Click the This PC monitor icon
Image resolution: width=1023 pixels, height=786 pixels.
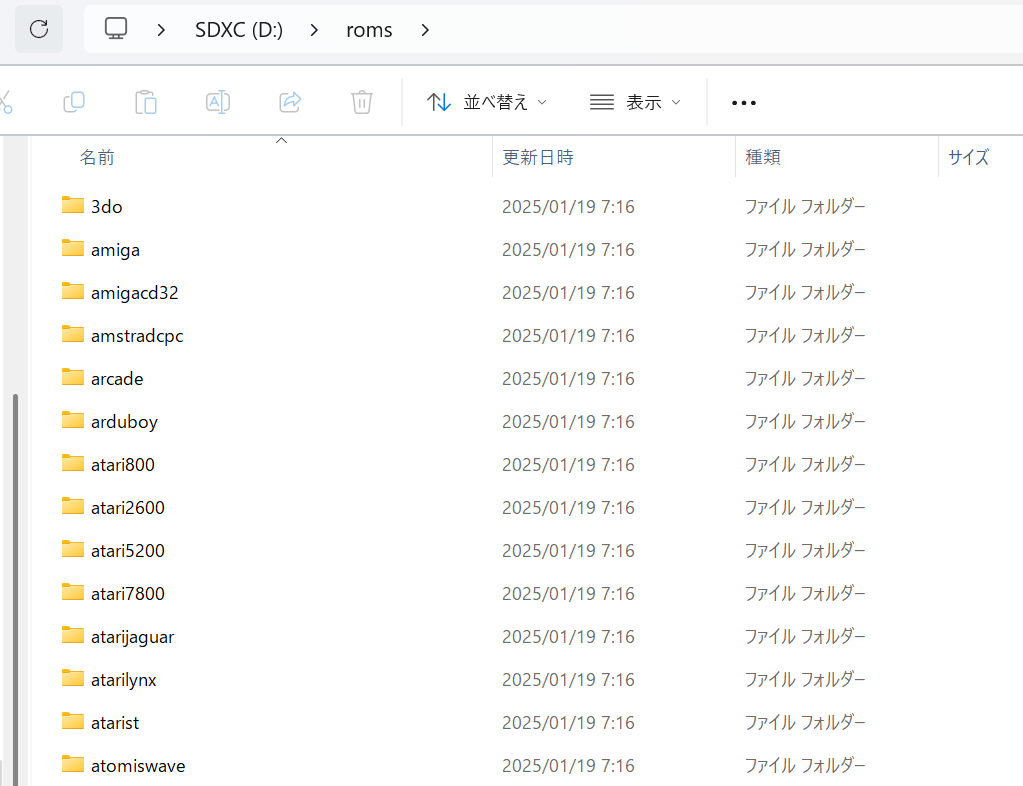coord(116,29)
